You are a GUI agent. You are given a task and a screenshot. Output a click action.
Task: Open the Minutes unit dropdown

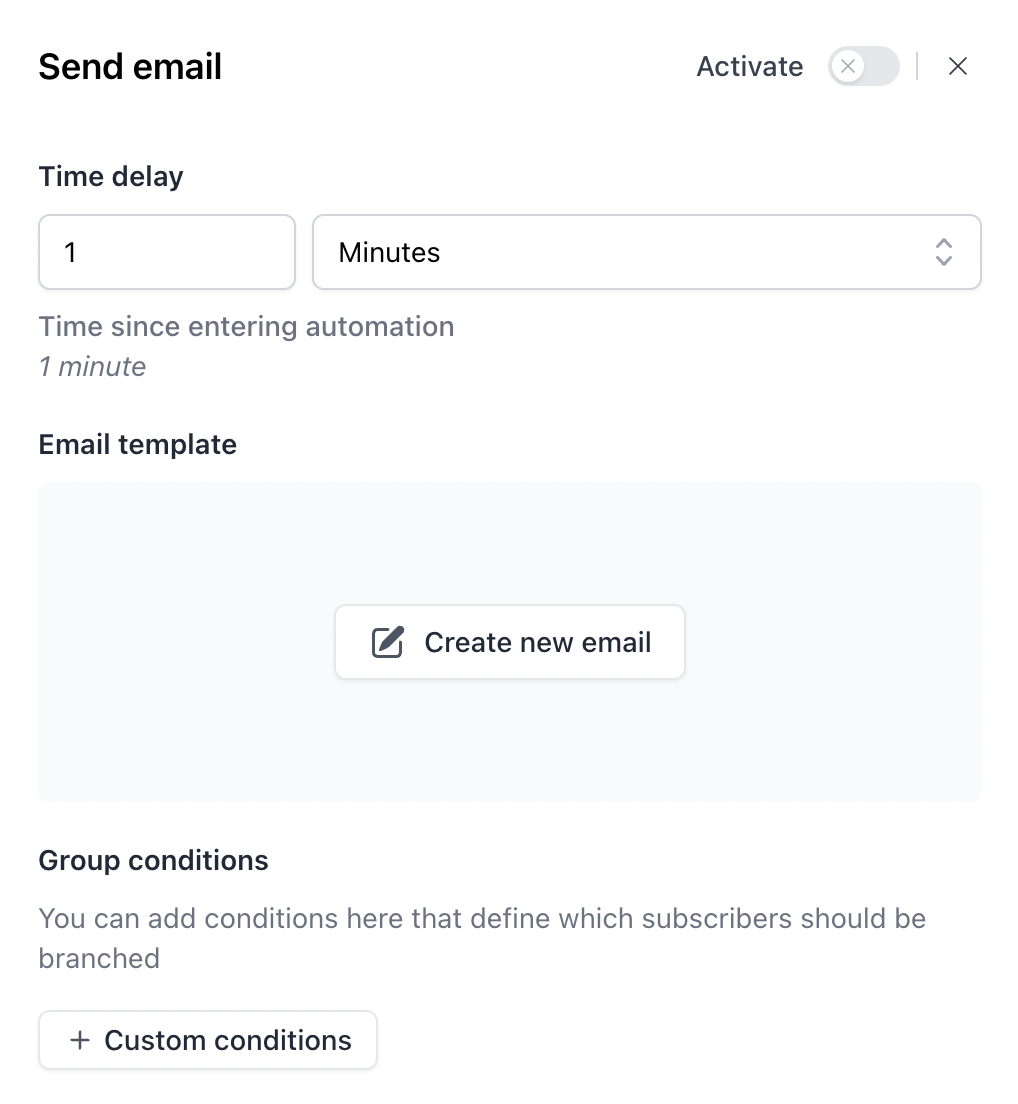pyautogui.click(x=646, y=252)
